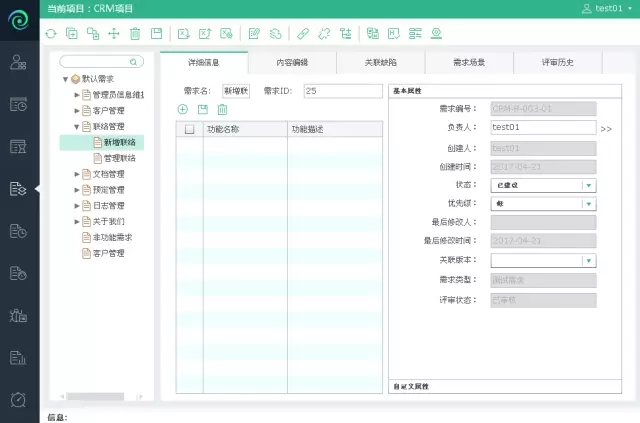Click the tree panel horizontal scrollbar
640x423 pixels.
(96, 396)
